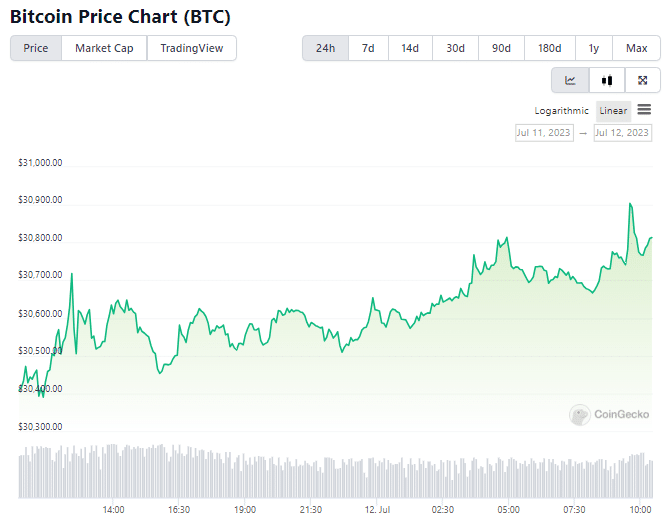
Task: Open the Jul 12, 2023 end date field
Action: tap(622, 133)
